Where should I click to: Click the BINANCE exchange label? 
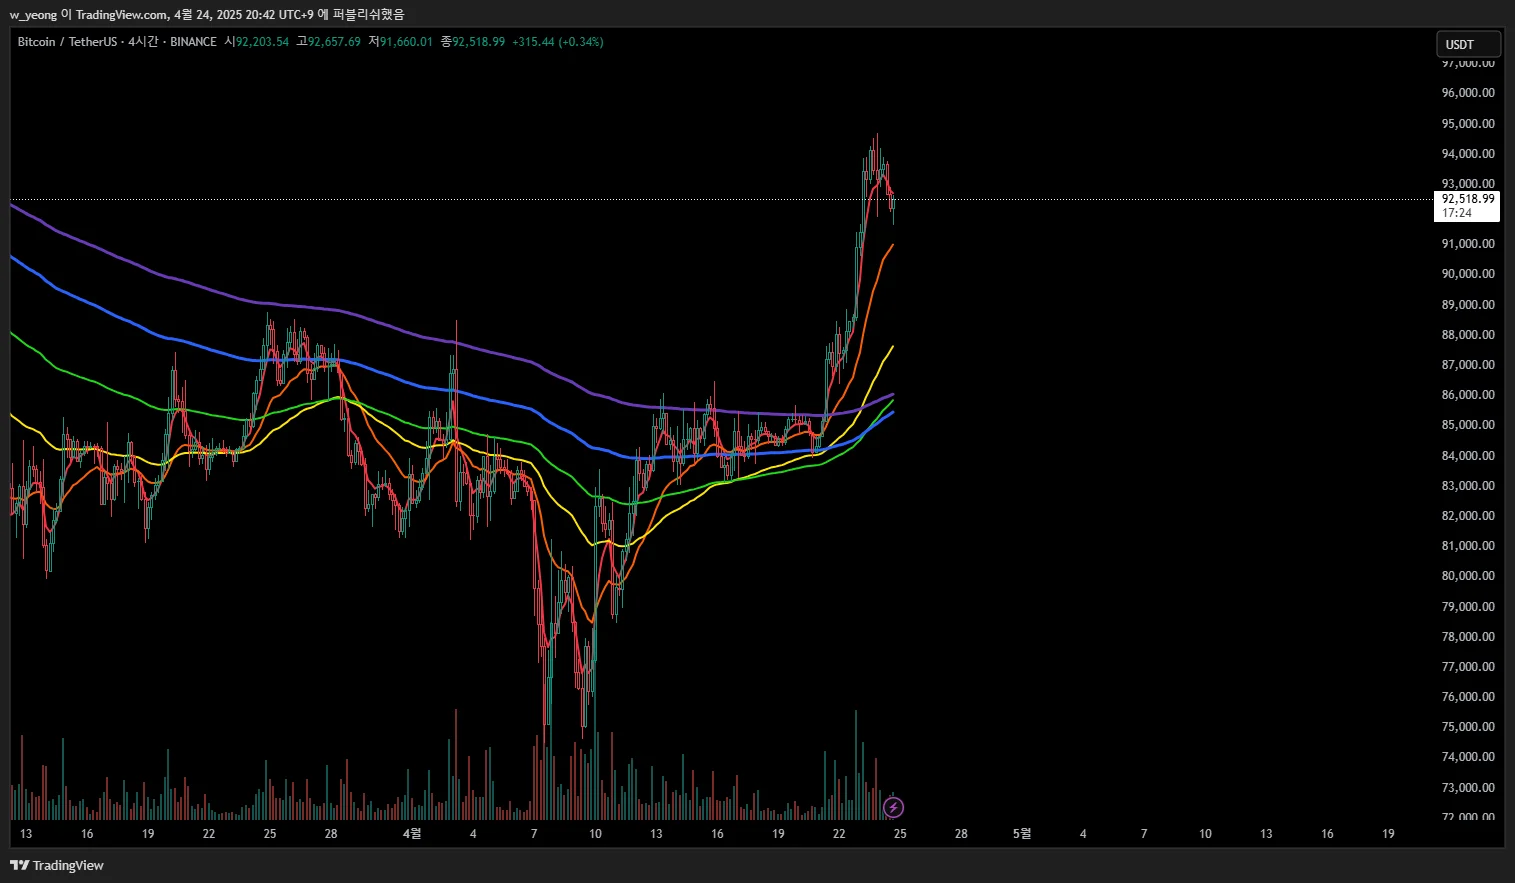coord(193,42)
